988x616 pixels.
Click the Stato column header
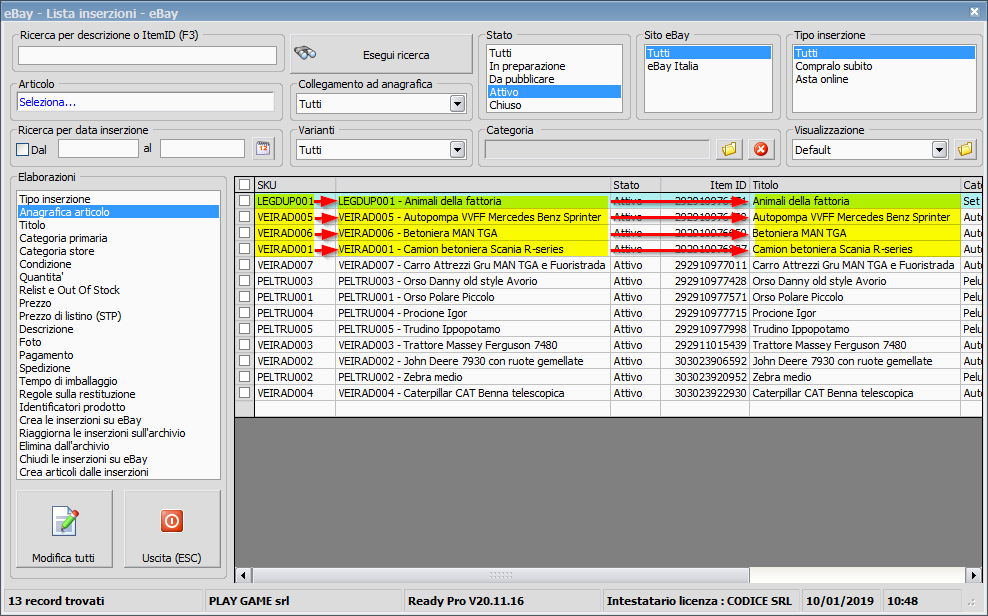click(635, 185)
